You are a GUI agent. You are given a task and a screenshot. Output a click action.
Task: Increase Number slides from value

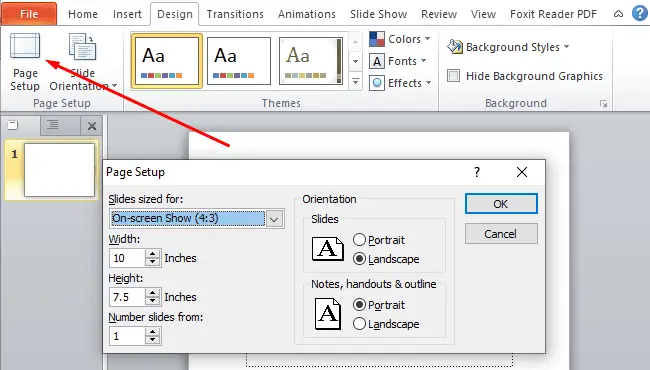pyautogui.click(x=153, y=331)
